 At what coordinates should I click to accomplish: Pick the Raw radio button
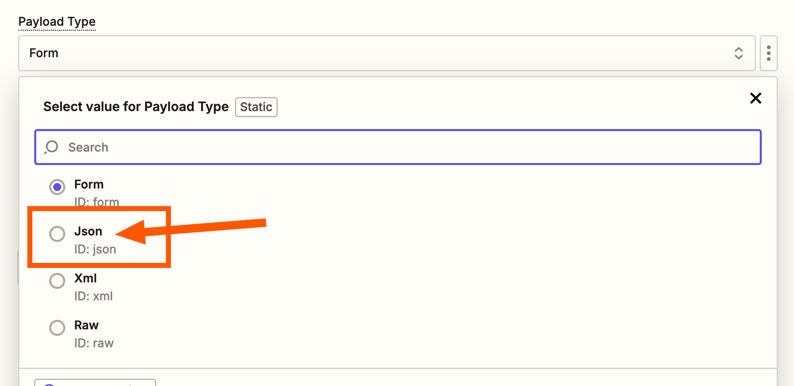tap(57, 327)
